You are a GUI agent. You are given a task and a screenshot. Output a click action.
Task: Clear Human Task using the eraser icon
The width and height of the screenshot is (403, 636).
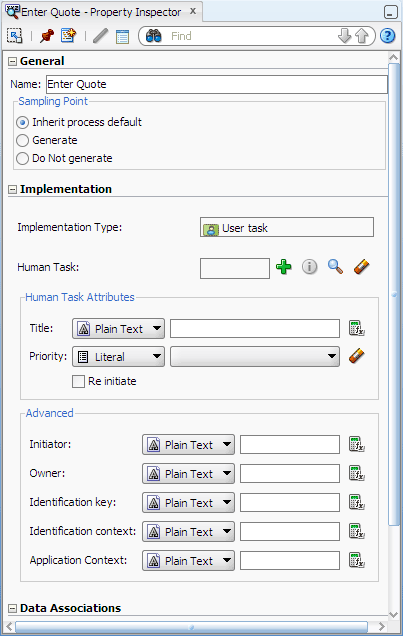click(361, 267)
